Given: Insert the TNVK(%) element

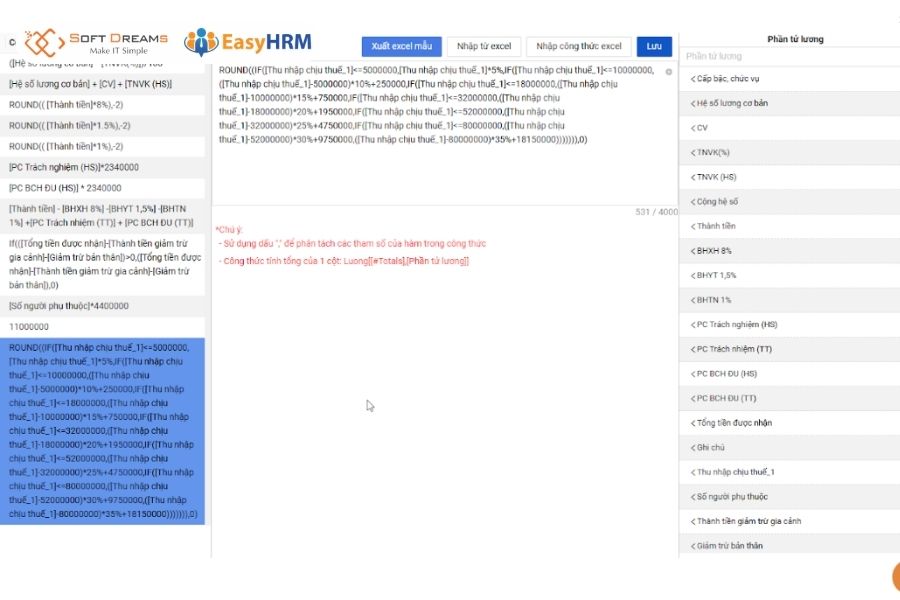Looking at the screenshot, I should tap(790, 153).
